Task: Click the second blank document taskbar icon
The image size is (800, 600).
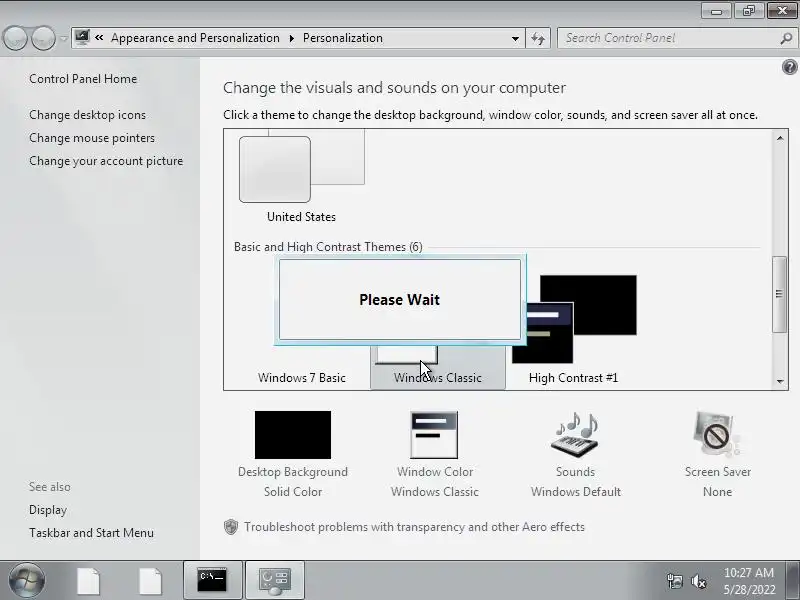Action: [151, 581]
